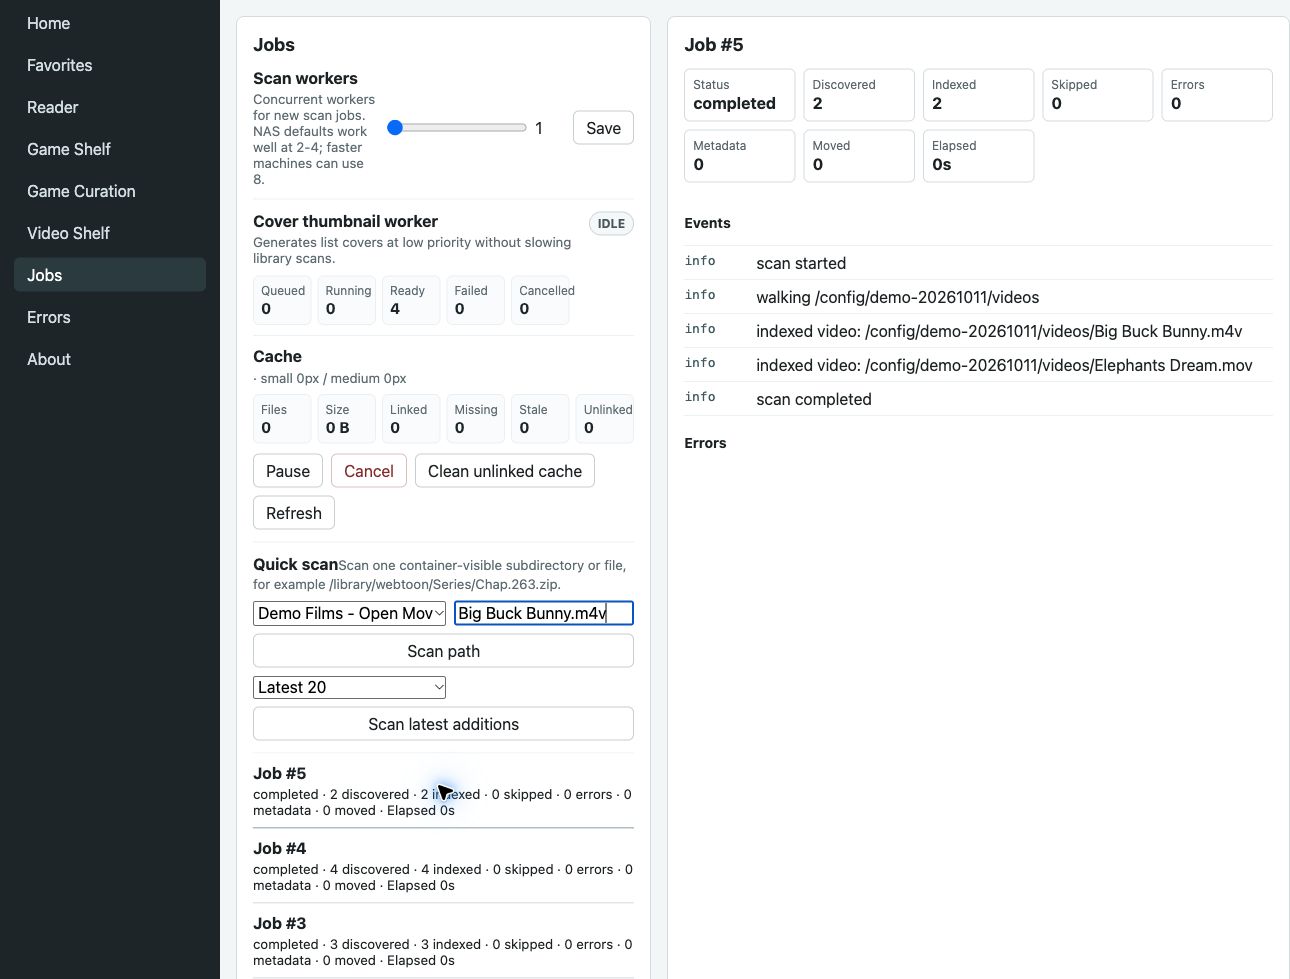This screenshot has width=1290, height=979.
Task: Open Game Curation page
Action: (110, 191)
